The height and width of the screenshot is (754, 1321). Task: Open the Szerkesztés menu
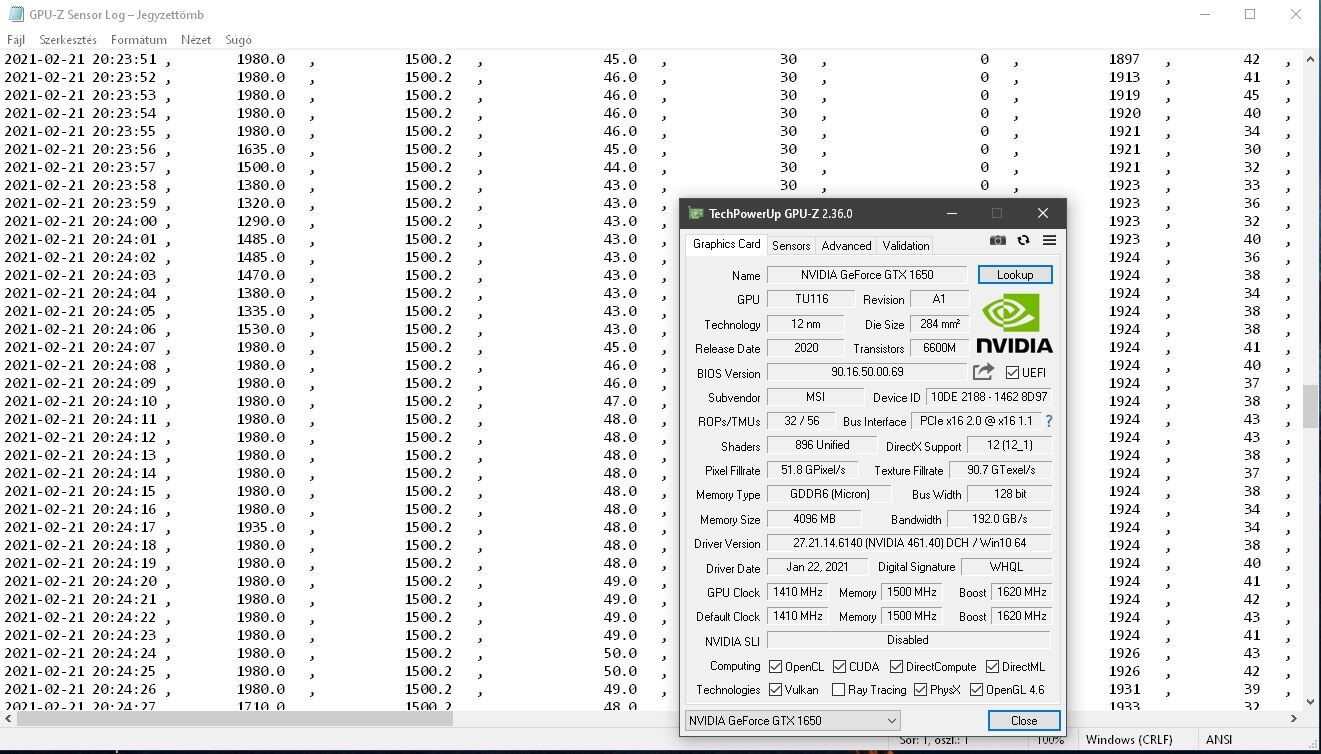click(68, 40)
